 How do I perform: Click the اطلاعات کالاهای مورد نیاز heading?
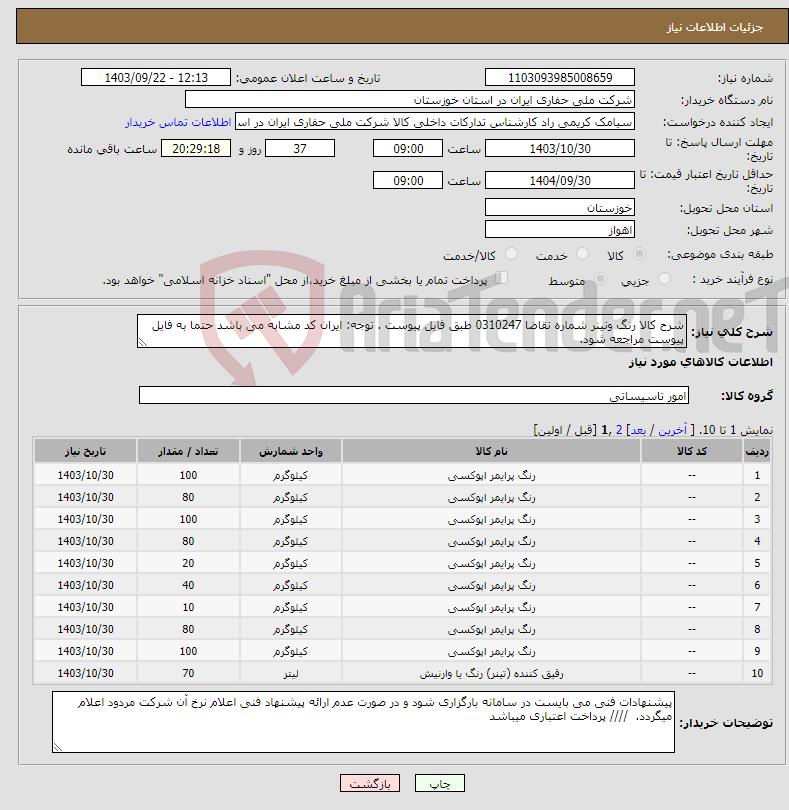coord(701,362)
